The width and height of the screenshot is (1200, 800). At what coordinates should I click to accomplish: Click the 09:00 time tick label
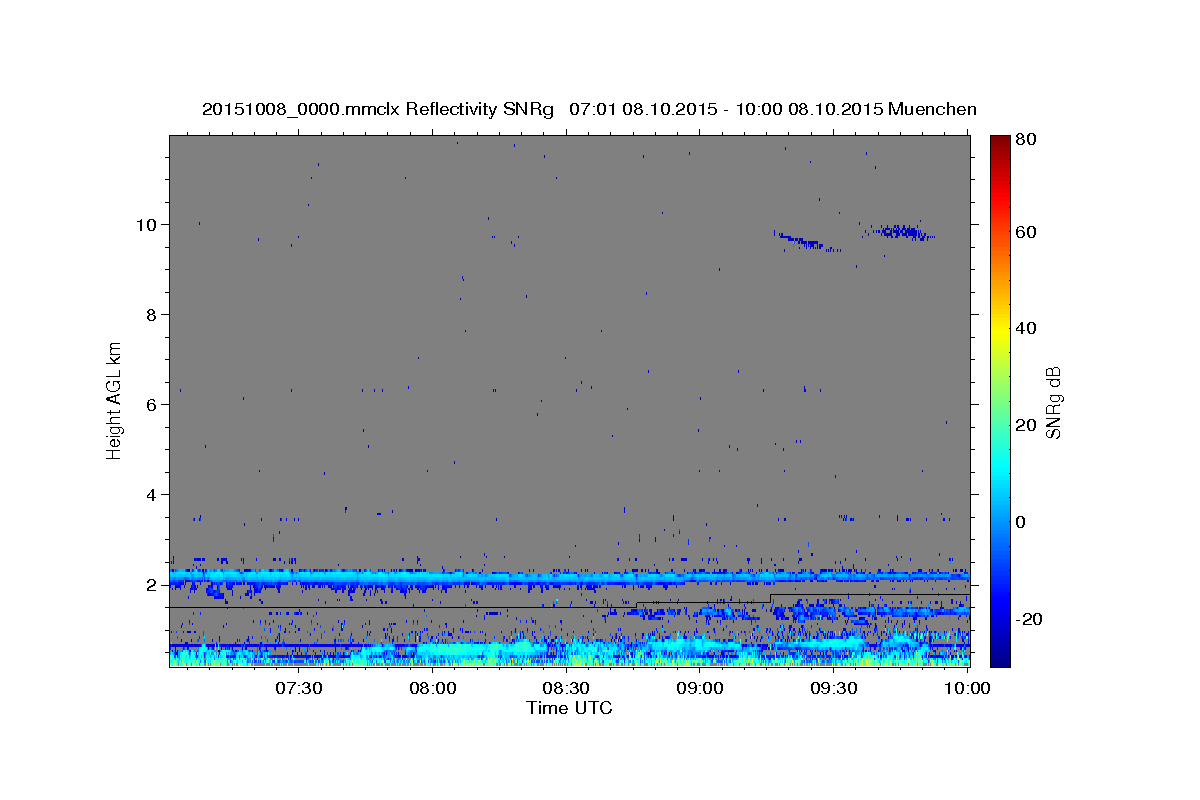(x=700, y=688)
